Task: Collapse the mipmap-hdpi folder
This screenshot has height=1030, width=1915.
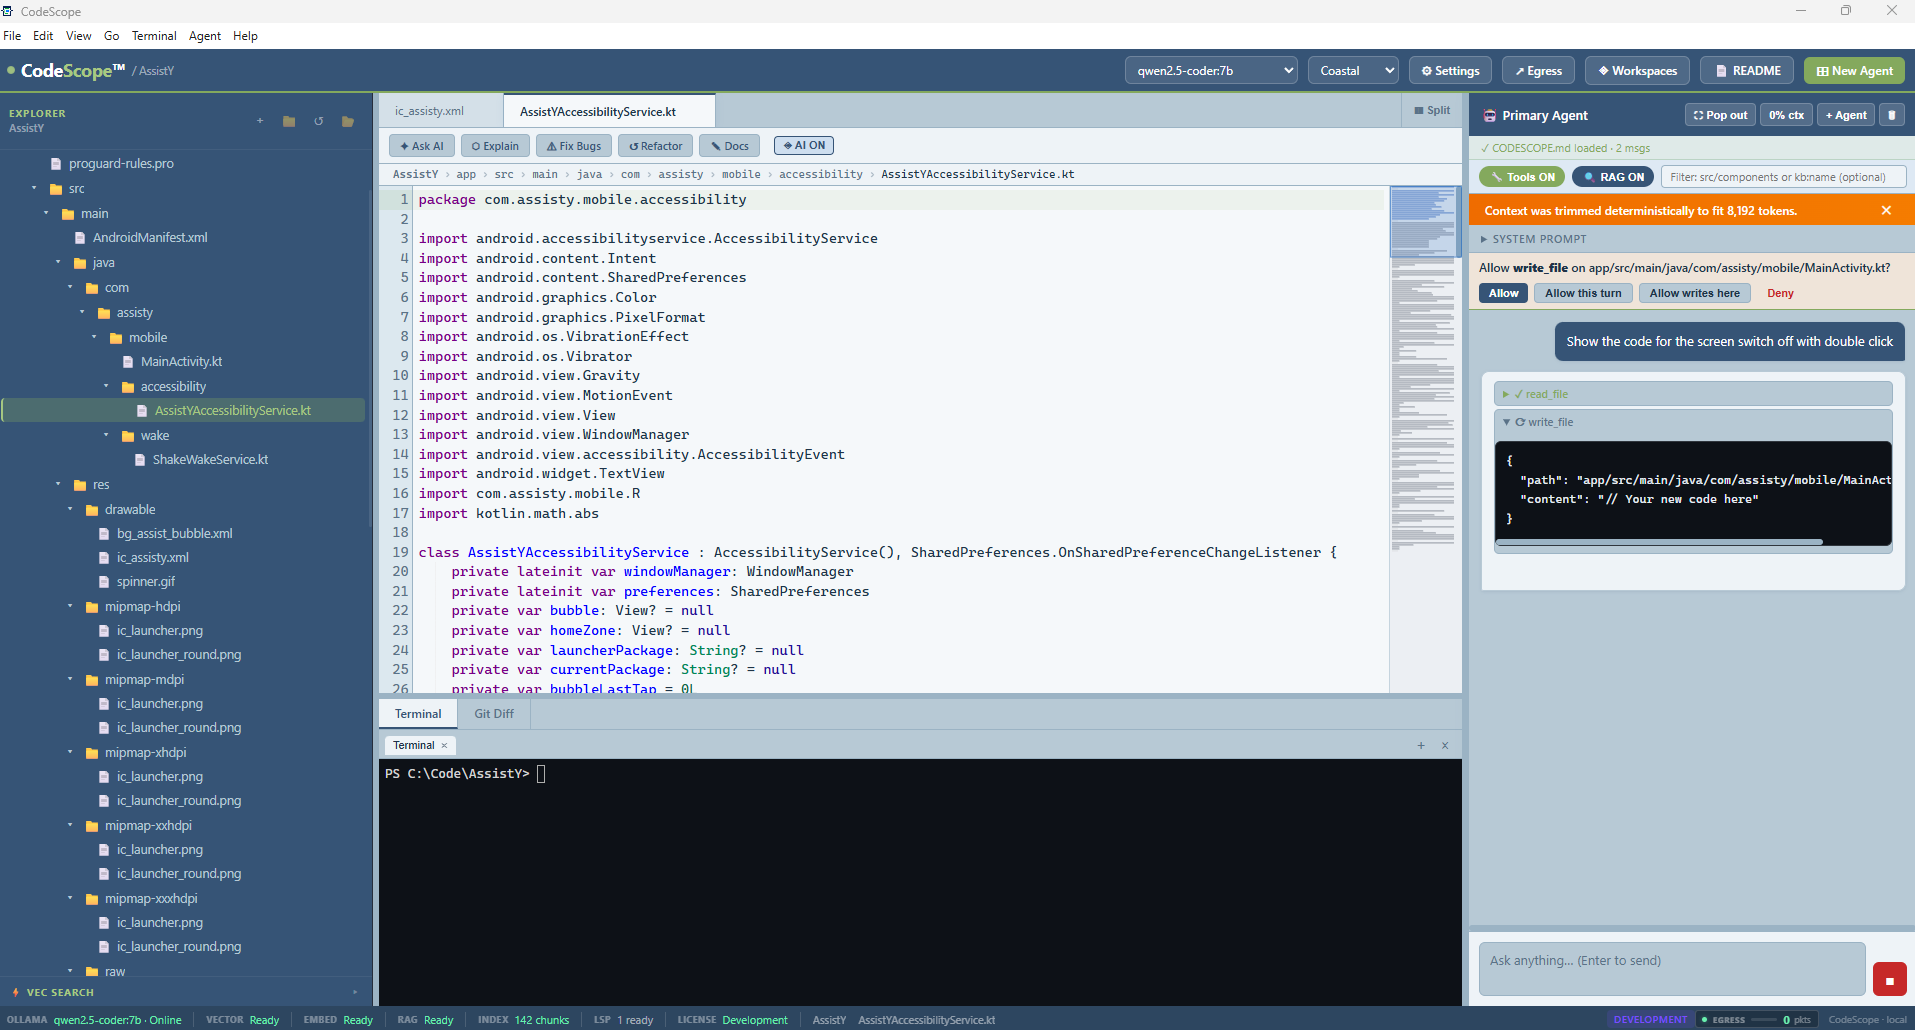Action: pyautogui.click(x=70, y=607)
